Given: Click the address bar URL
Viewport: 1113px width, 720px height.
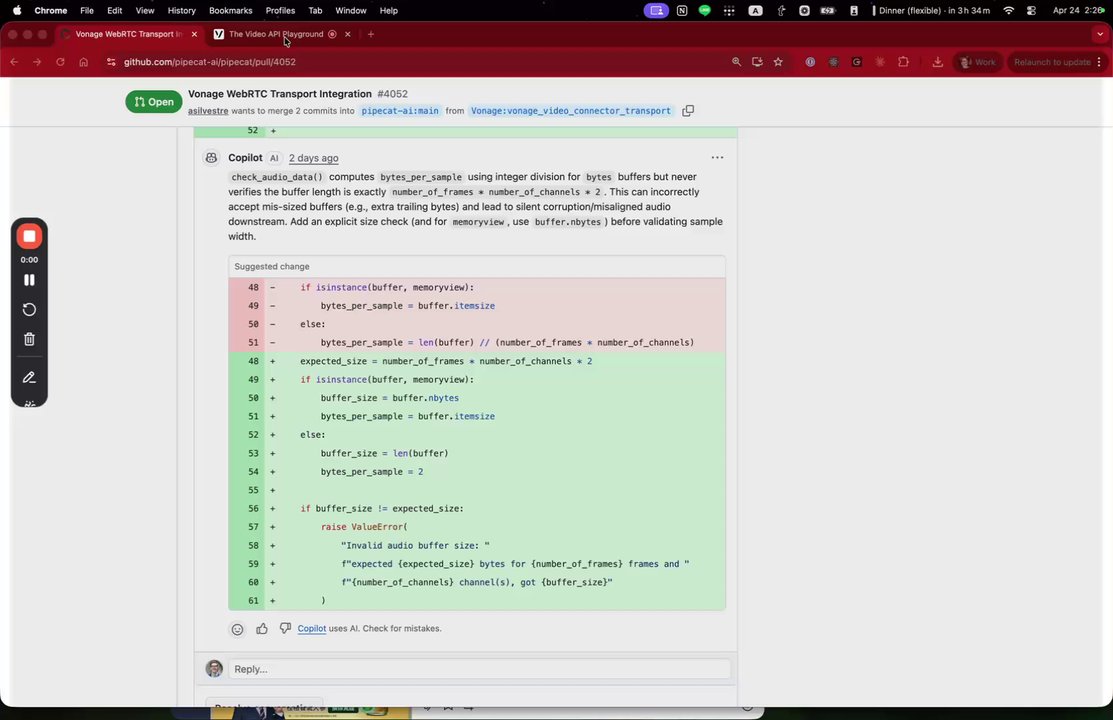Looking at the screenshot, I should click(x=209, y=62).
